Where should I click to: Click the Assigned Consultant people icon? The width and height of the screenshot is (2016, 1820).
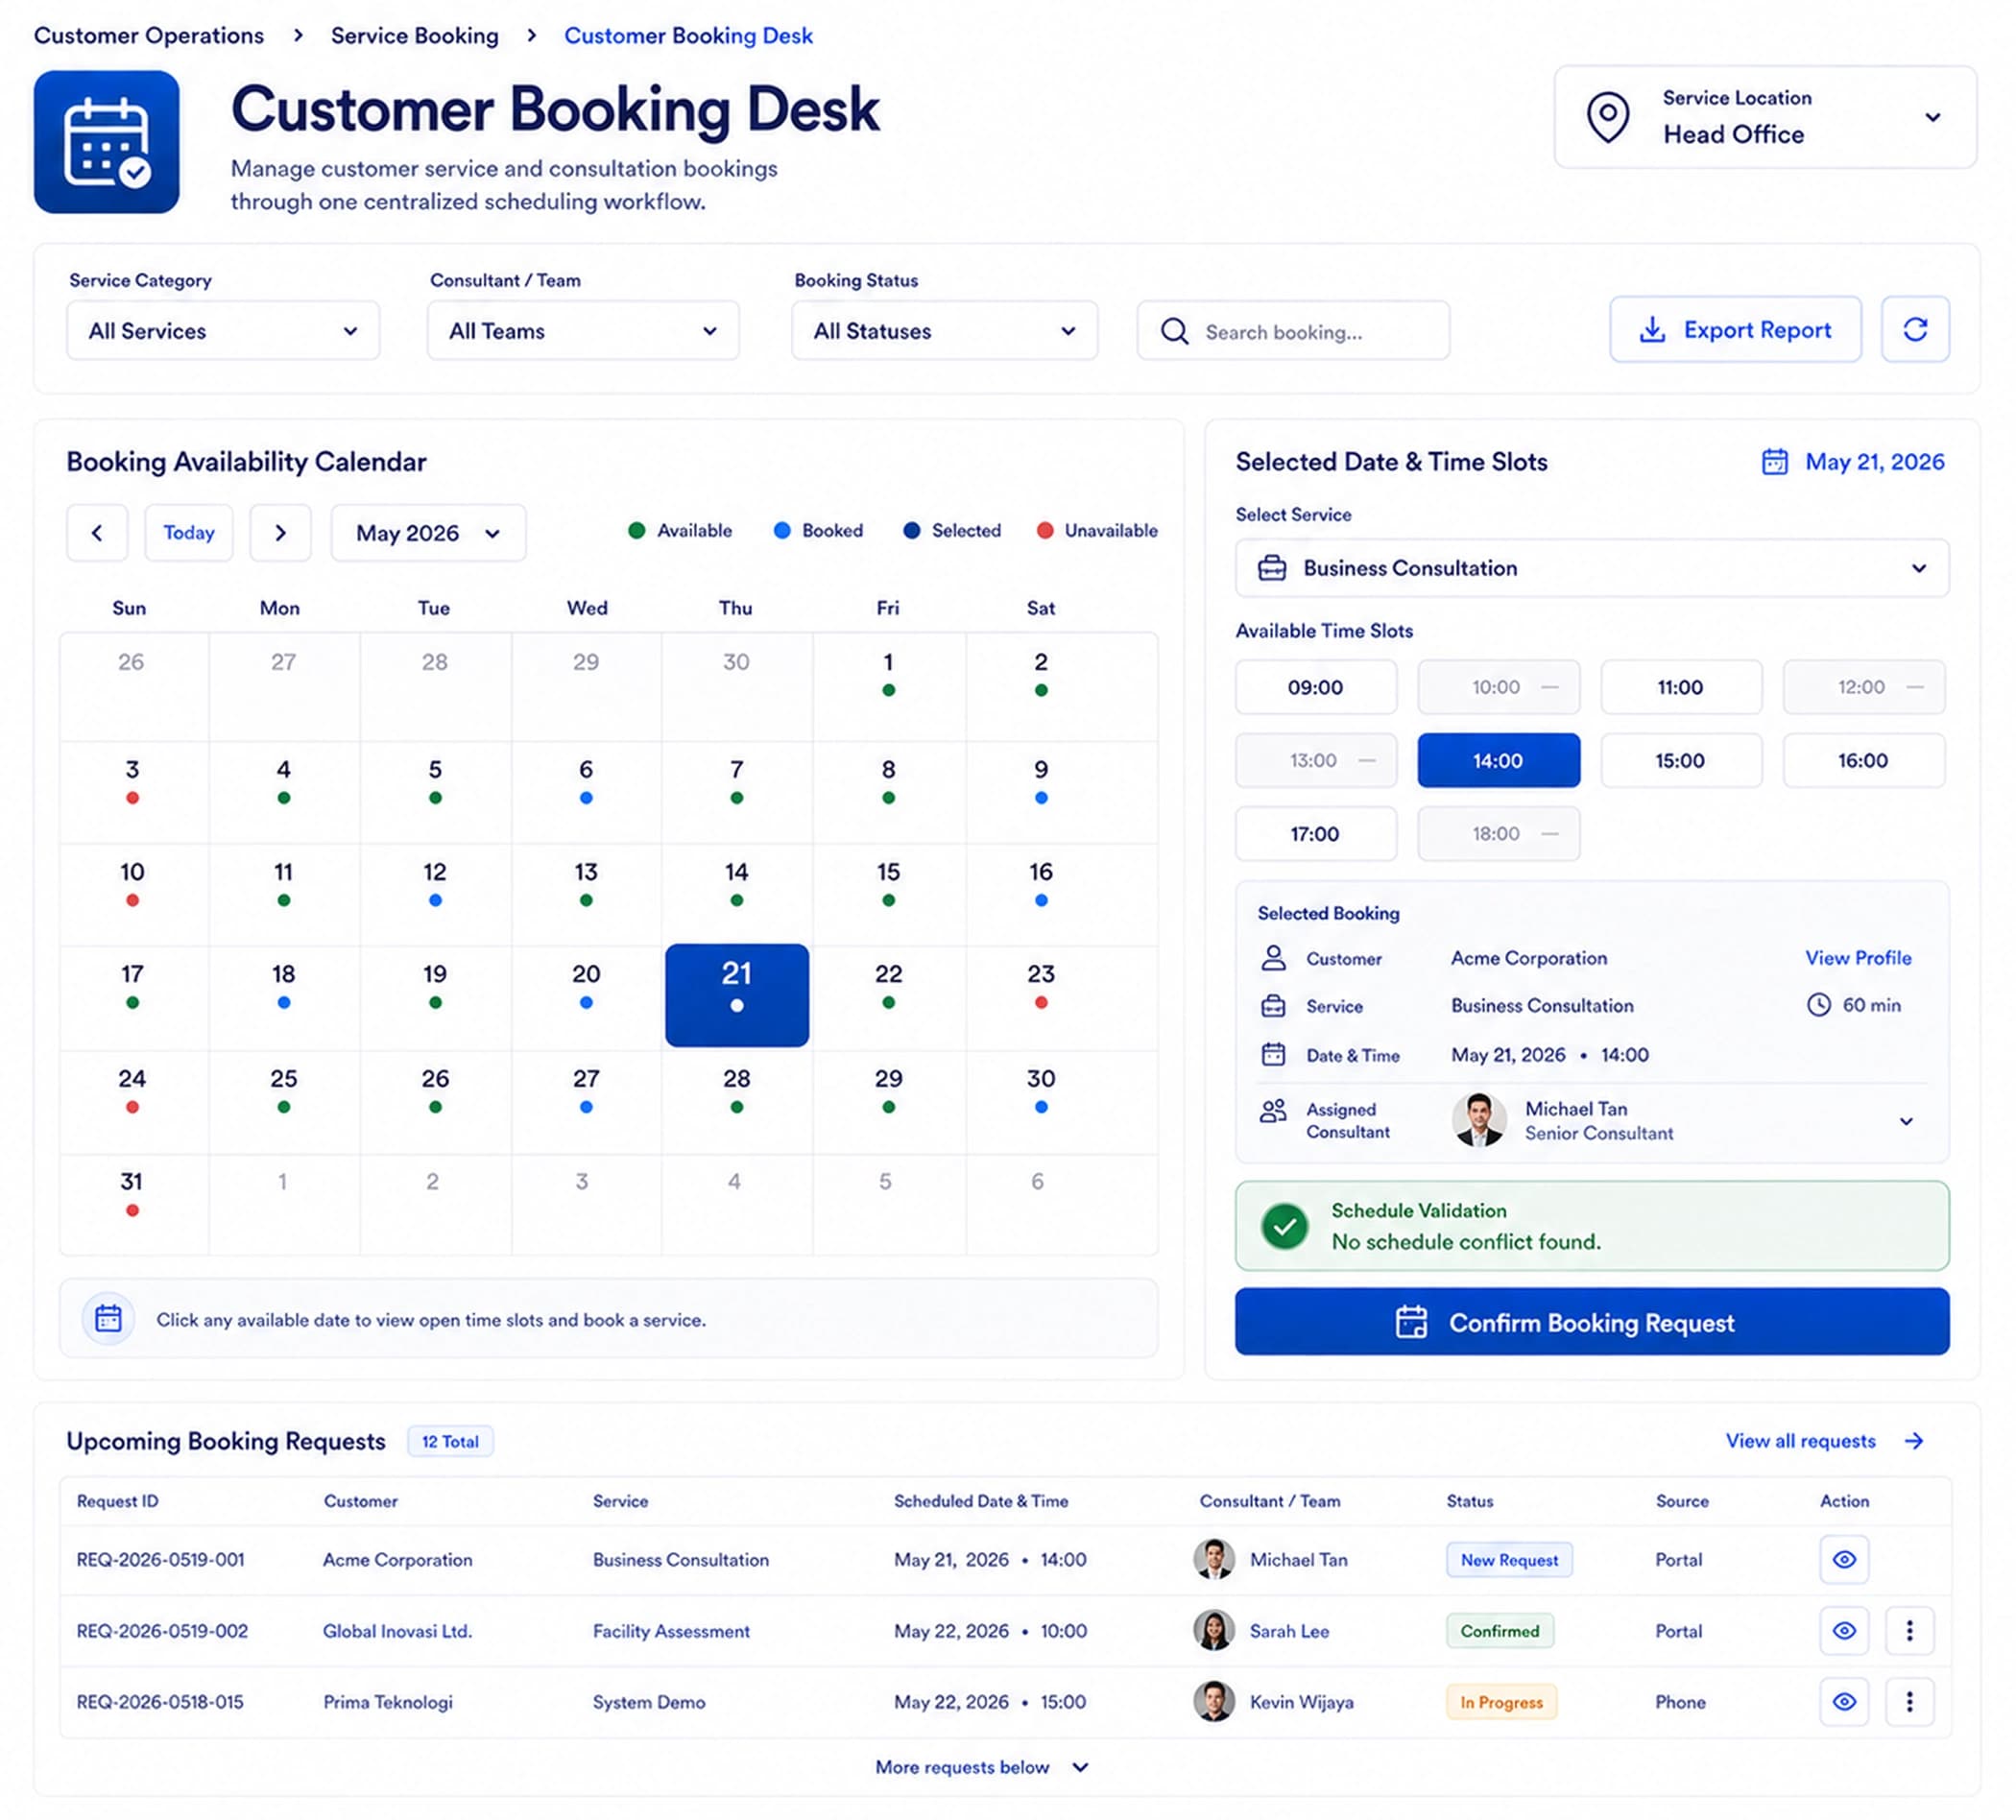[1273, 1111]
